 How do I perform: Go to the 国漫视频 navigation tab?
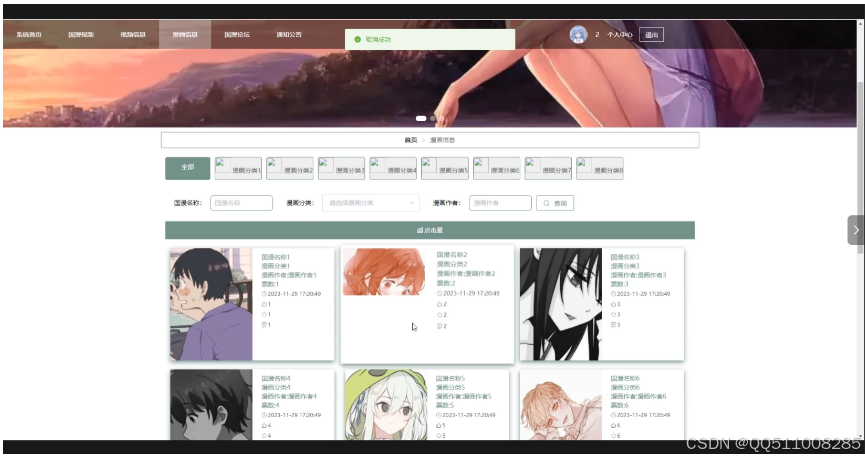click(81, 35)
